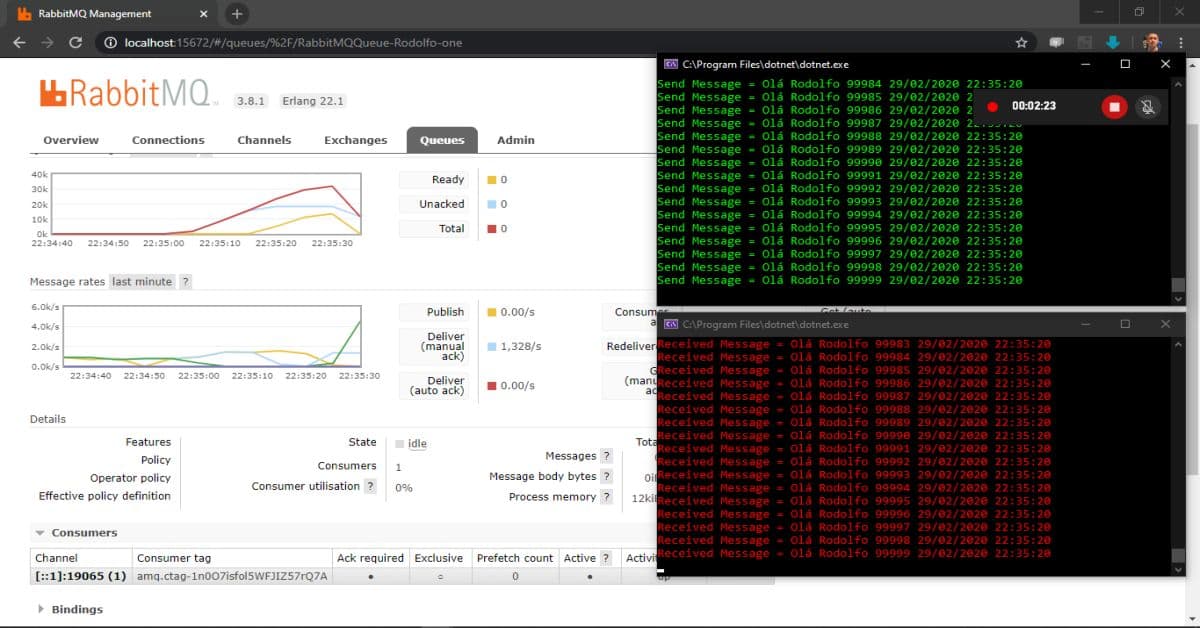Open the Chrome profile avatar
The image size is (1200, 628).
[x=1152, y=43]
